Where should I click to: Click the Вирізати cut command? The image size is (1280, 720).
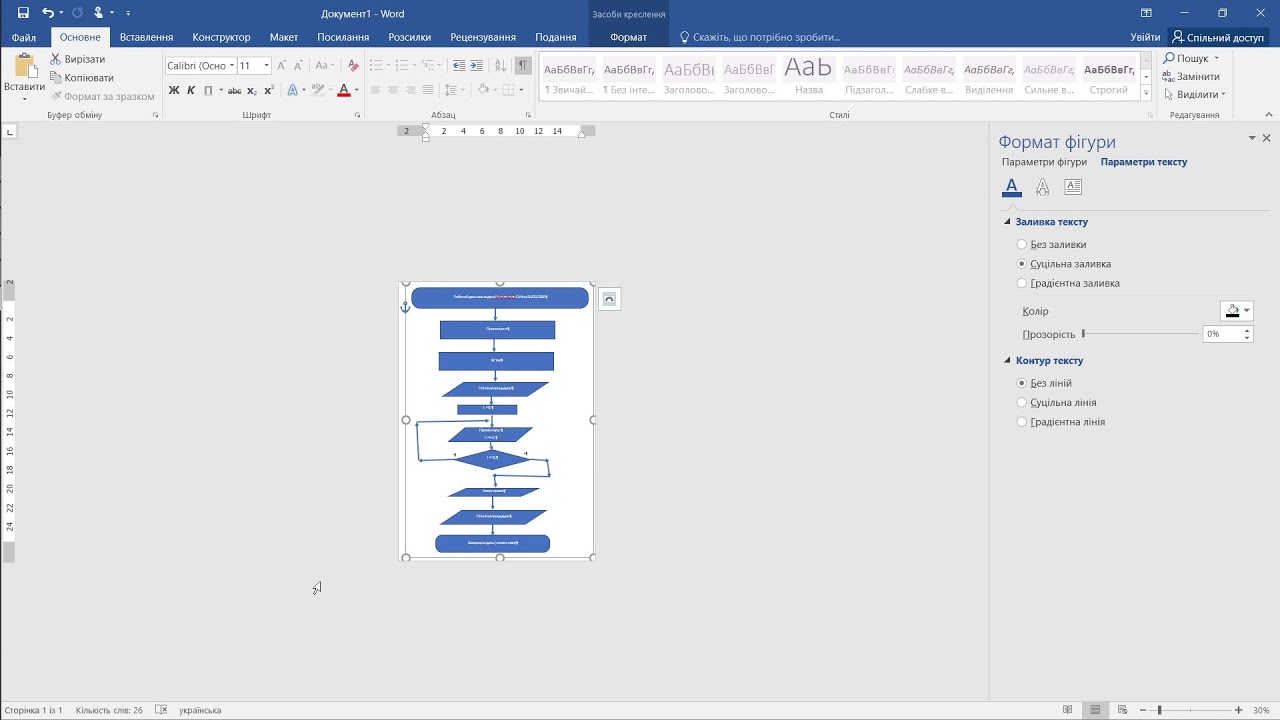(77, 59)
